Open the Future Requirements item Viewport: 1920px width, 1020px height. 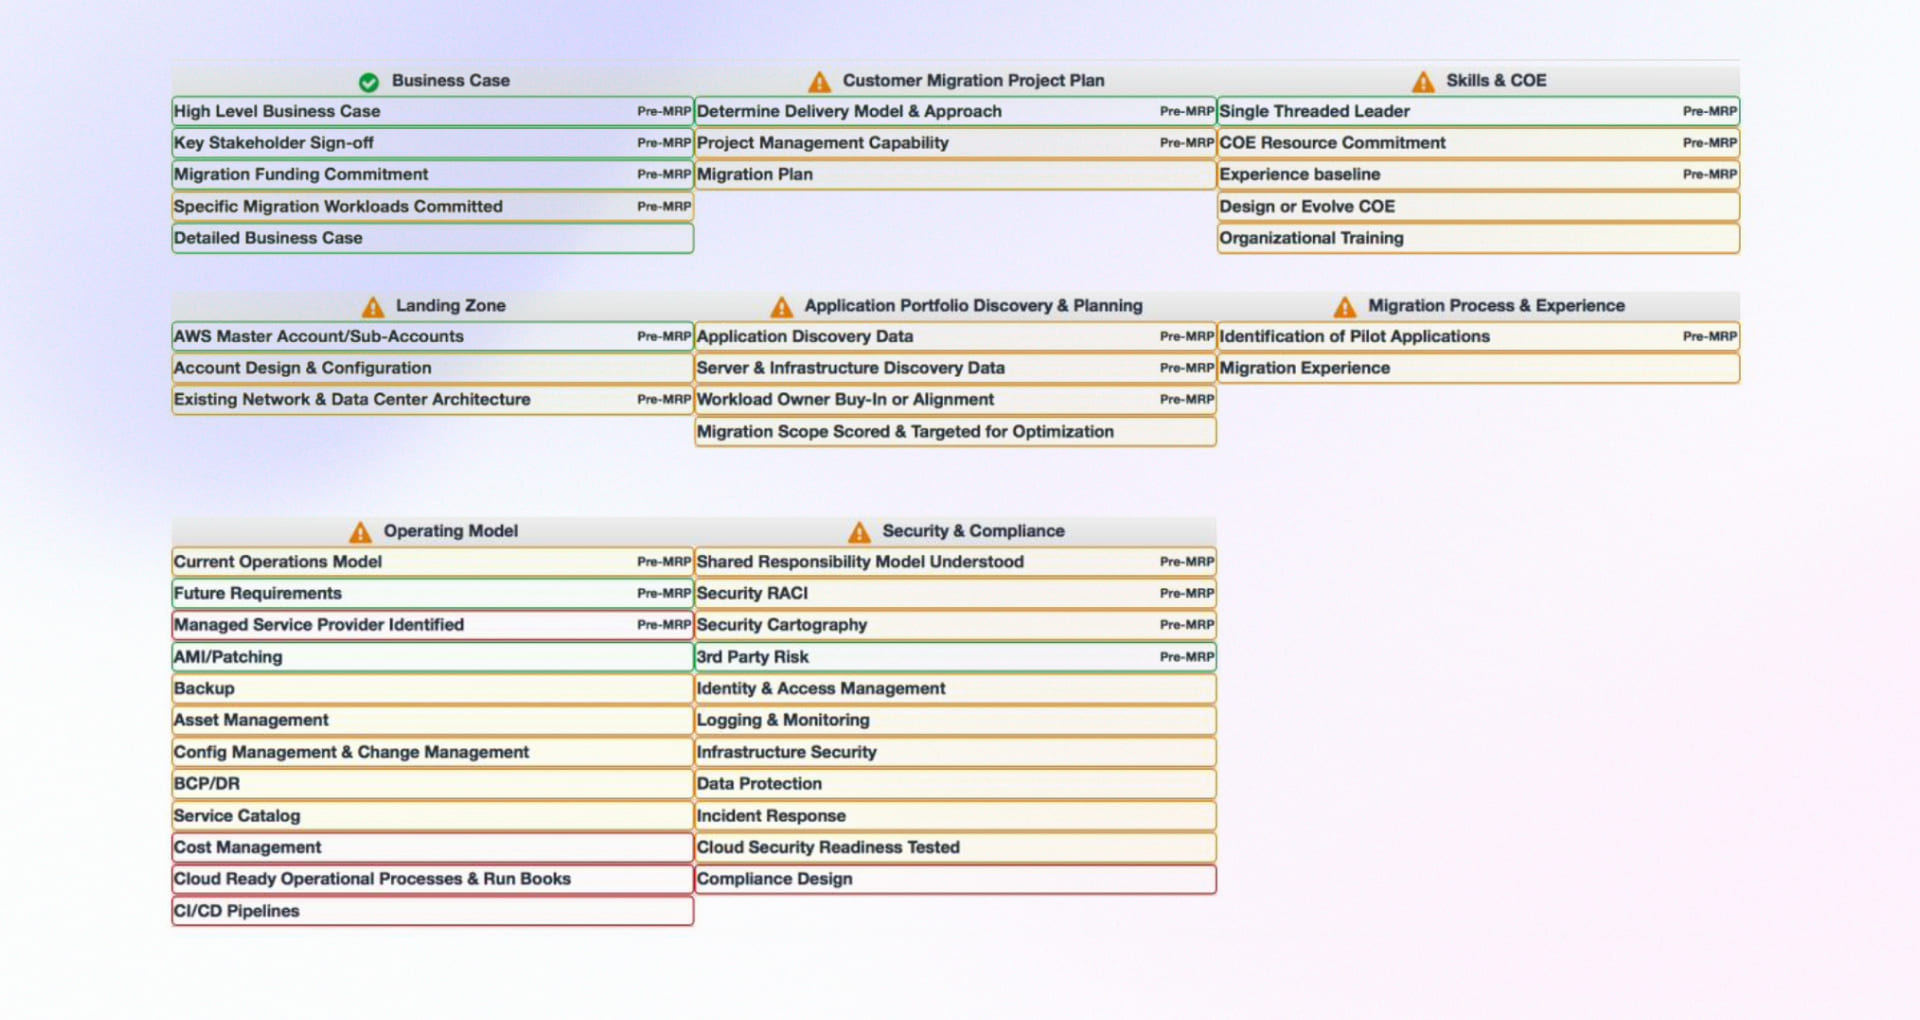coord(433,593)
